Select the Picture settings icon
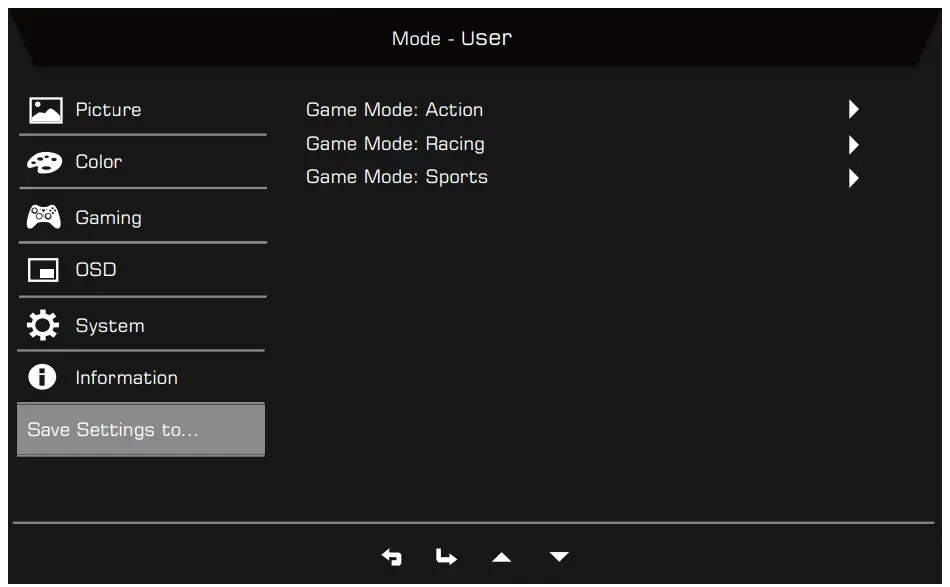Image resolution: width=950 pixels, height=587 pixels. 43,109
